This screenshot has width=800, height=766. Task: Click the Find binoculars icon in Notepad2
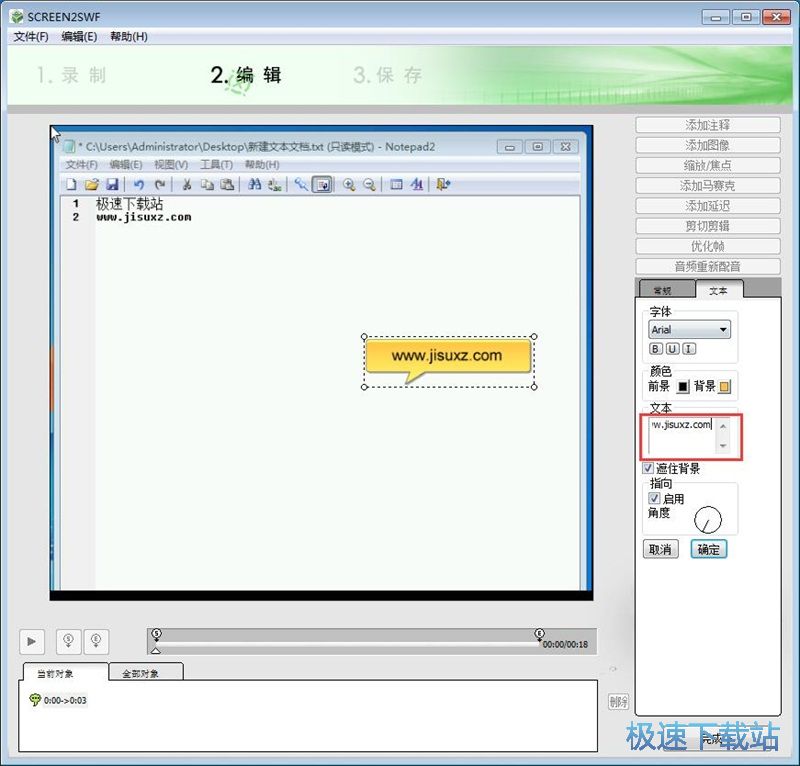pyautogui.click(x=254, y=185)
